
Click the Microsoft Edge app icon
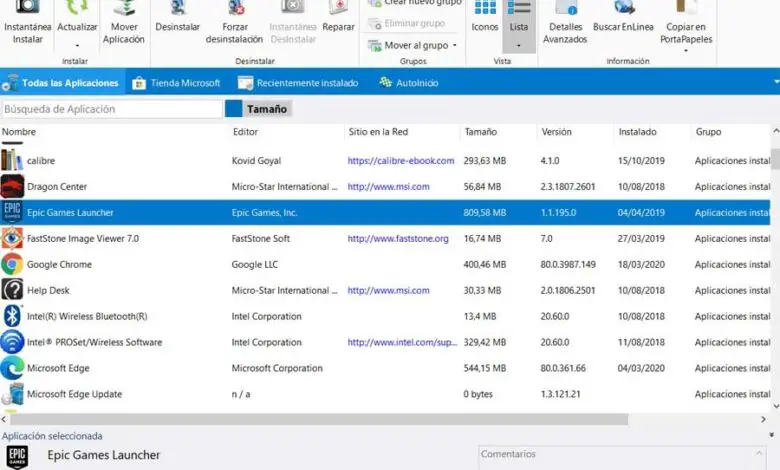point(12,368)
